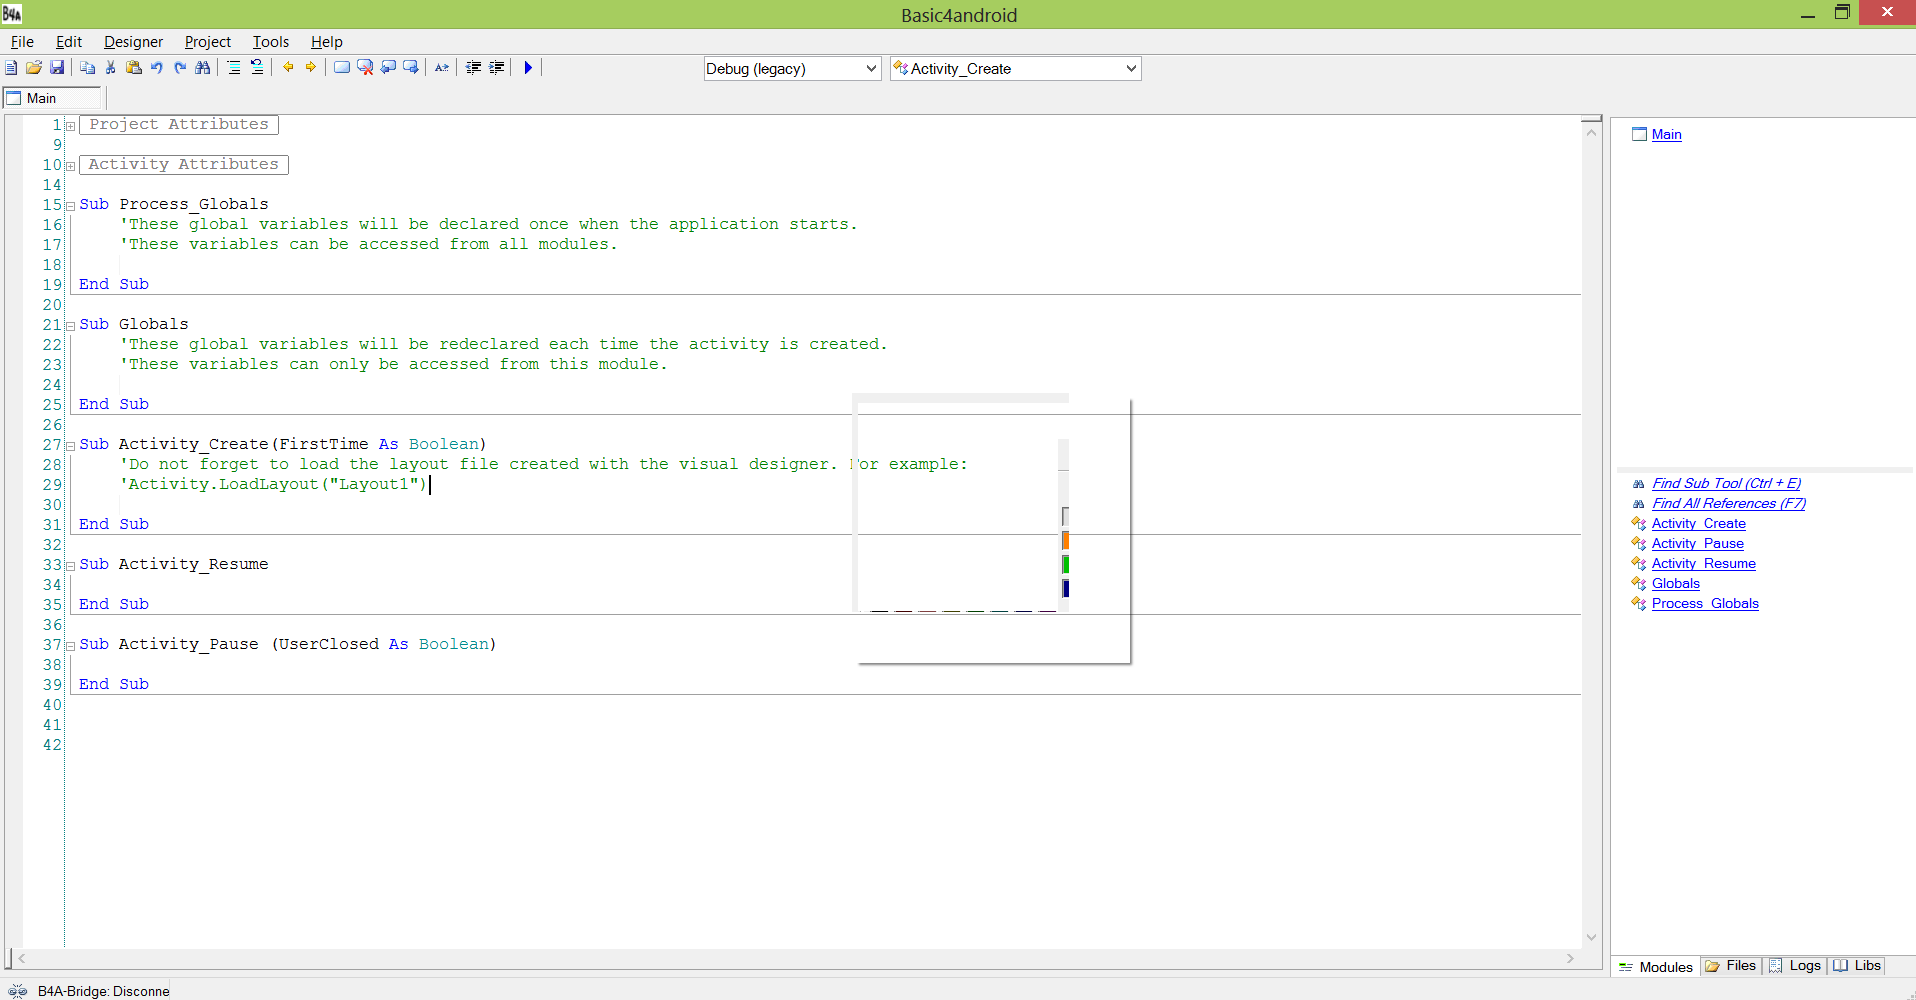Collapse the Sub Activity_Create block

point(70,446)
